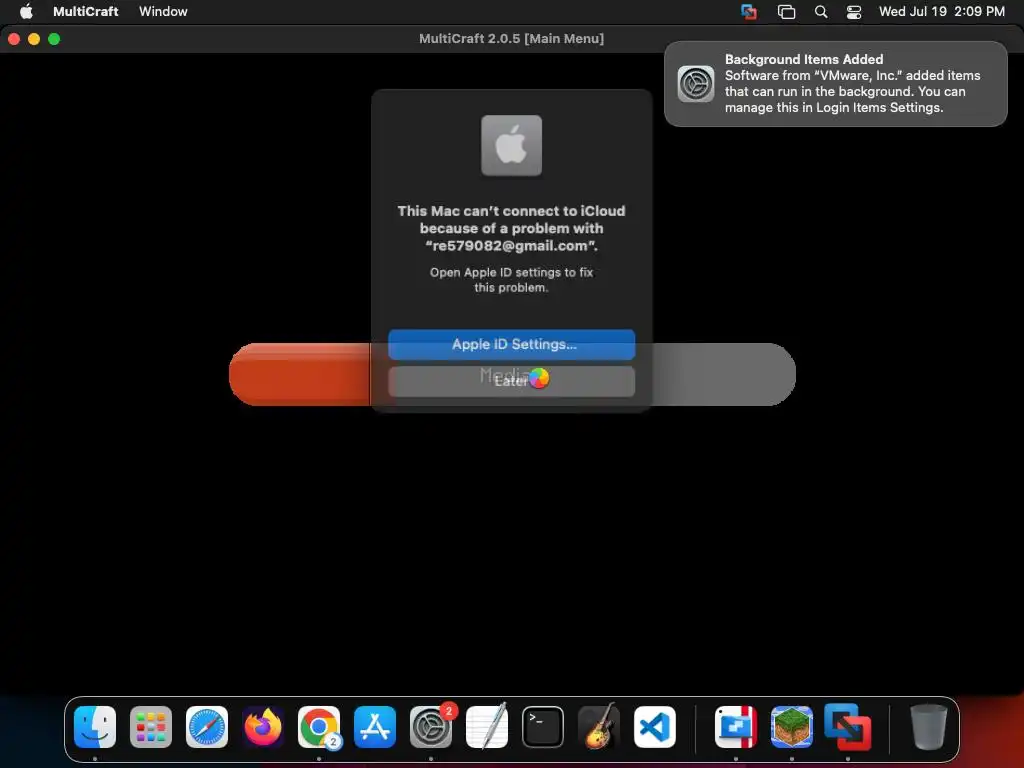Open the window-and-red-stripe app left of MultiCraft in the Dock

pos(736,727)
